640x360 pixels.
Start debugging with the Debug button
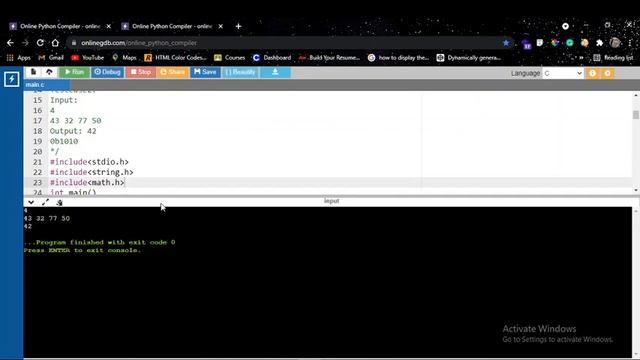coord(107,72)
